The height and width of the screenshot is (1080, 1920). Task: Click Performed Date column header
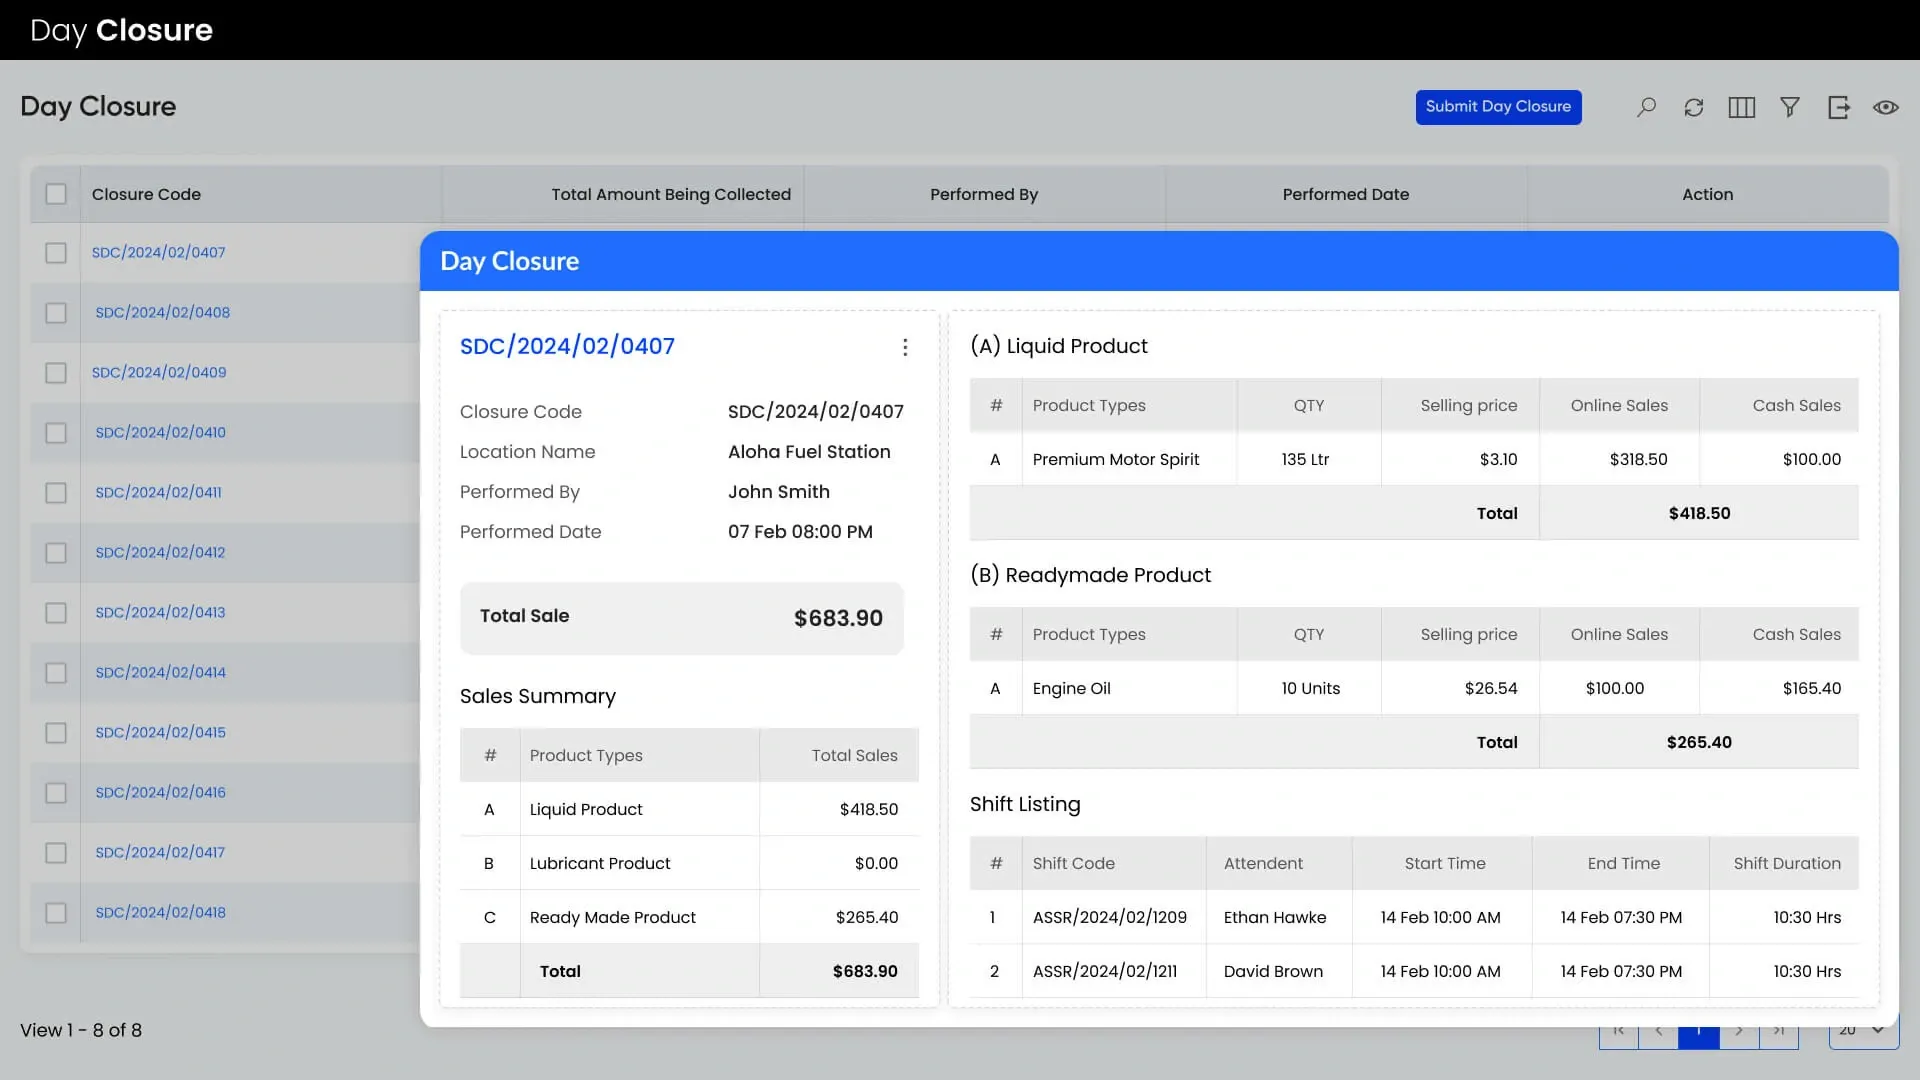click(x=1345, y=194)
